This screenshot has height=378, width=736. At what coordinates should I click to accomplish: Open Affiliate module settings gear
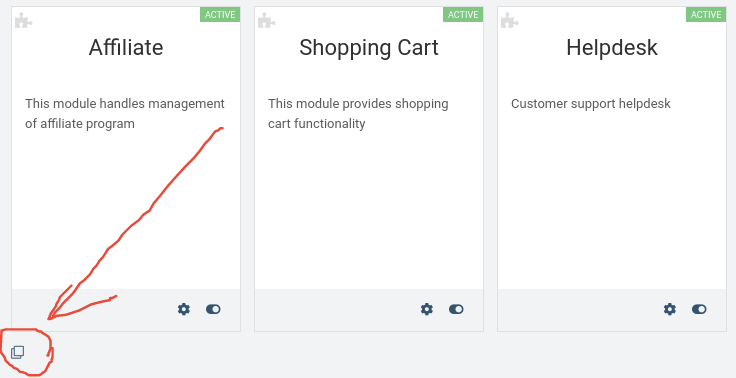pyautogui.click(x=184, y=309)
